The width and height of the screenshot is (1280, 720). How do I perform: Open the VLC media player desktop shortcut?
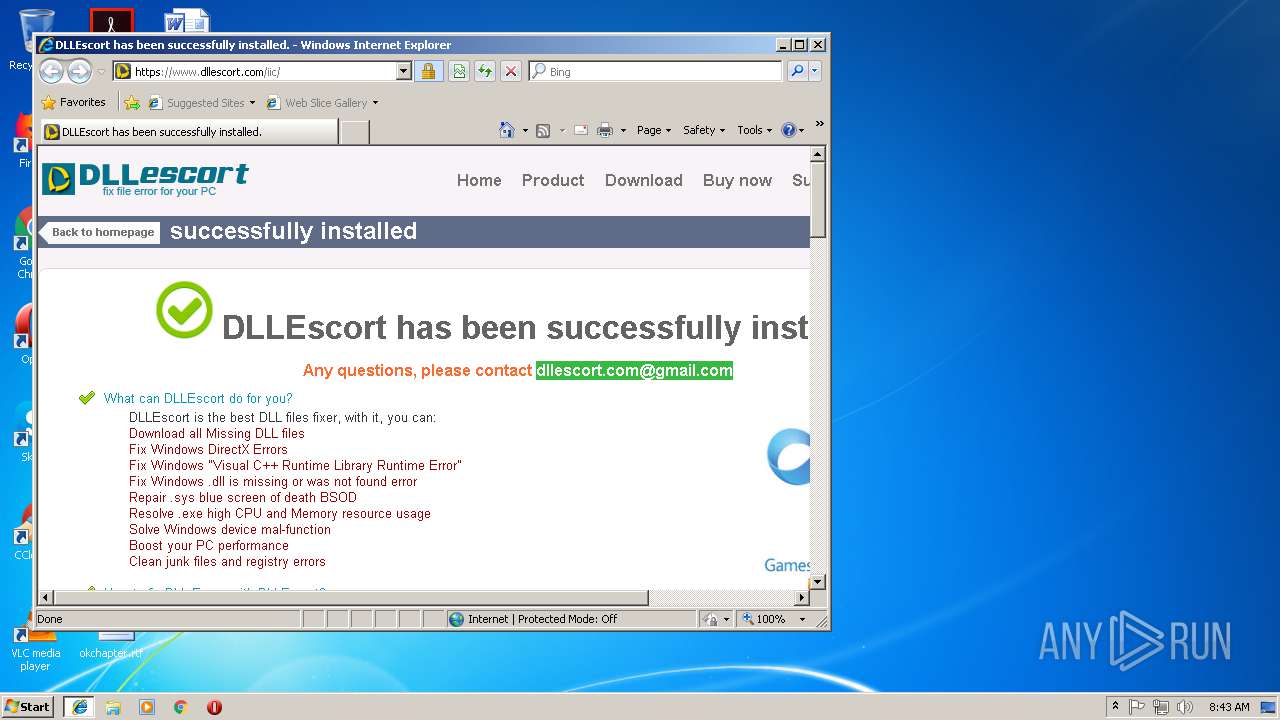click(35, 648)
